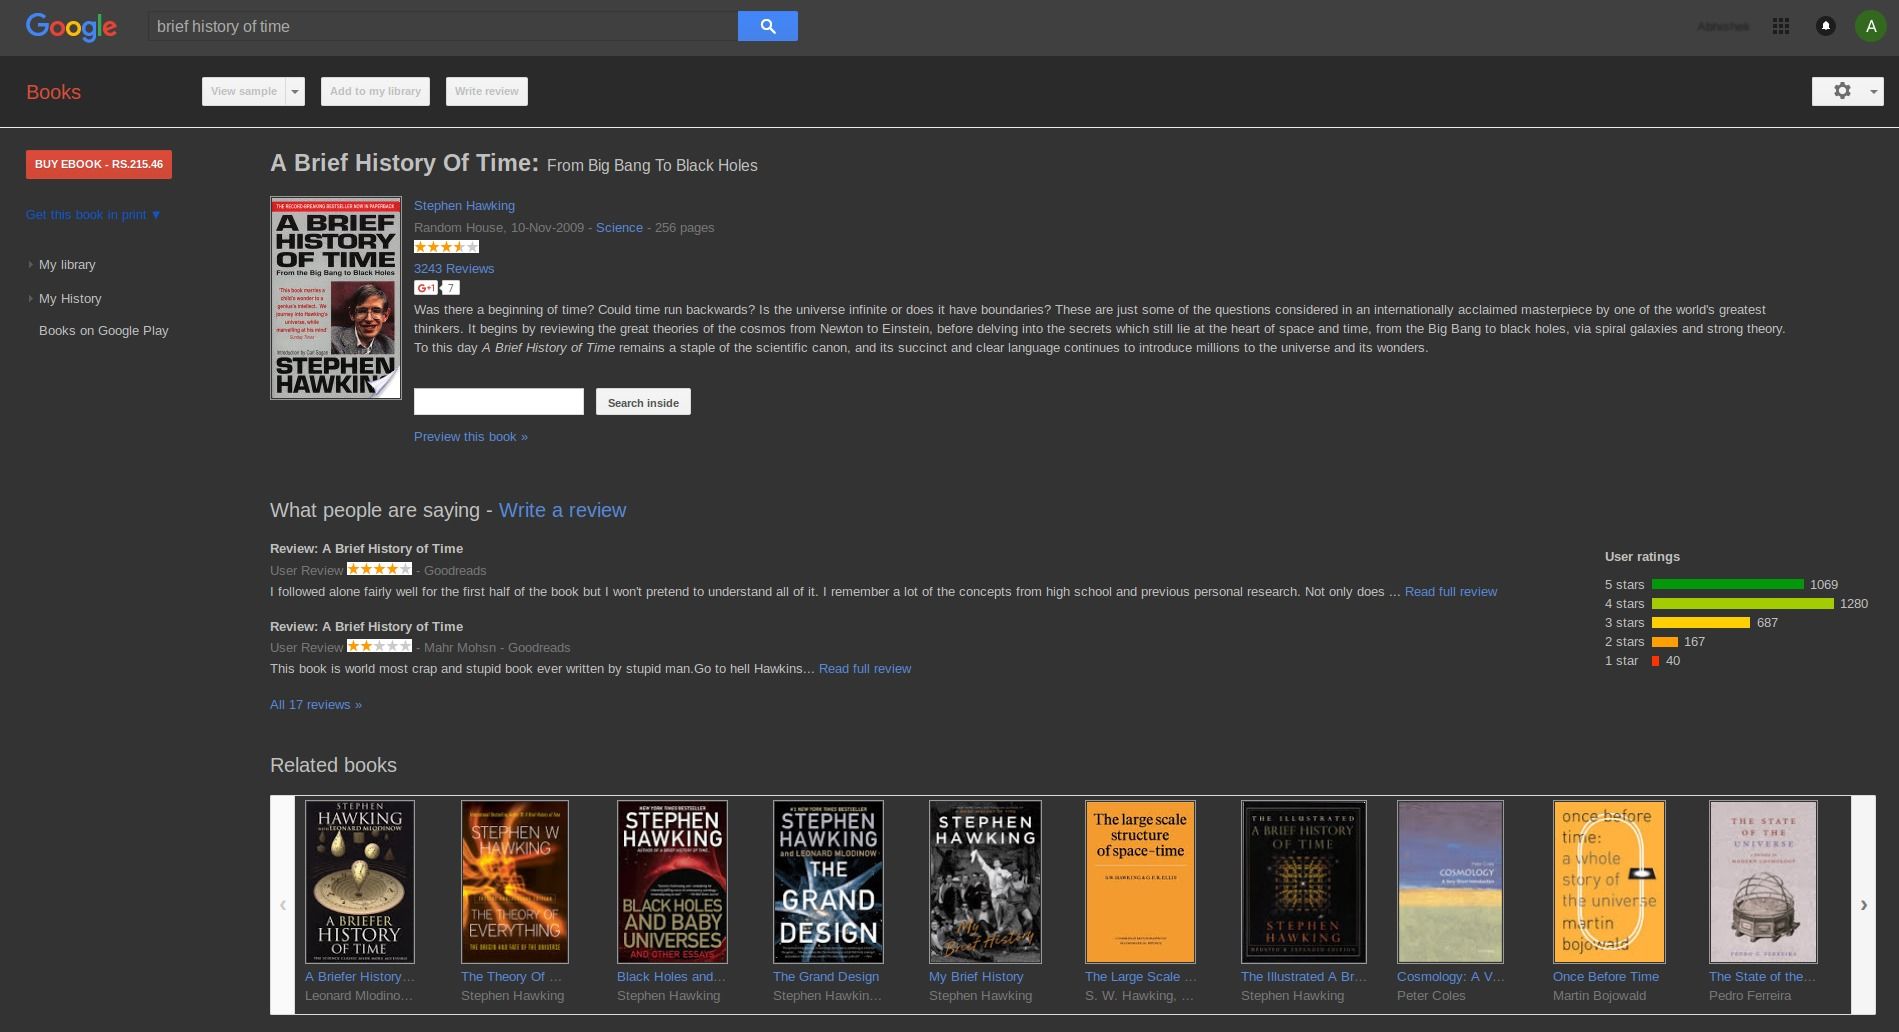Image resolution: width=1899 pixels, height=1032 pixels.
Task: Open Black Holes and title link
Action: point(671,976)
